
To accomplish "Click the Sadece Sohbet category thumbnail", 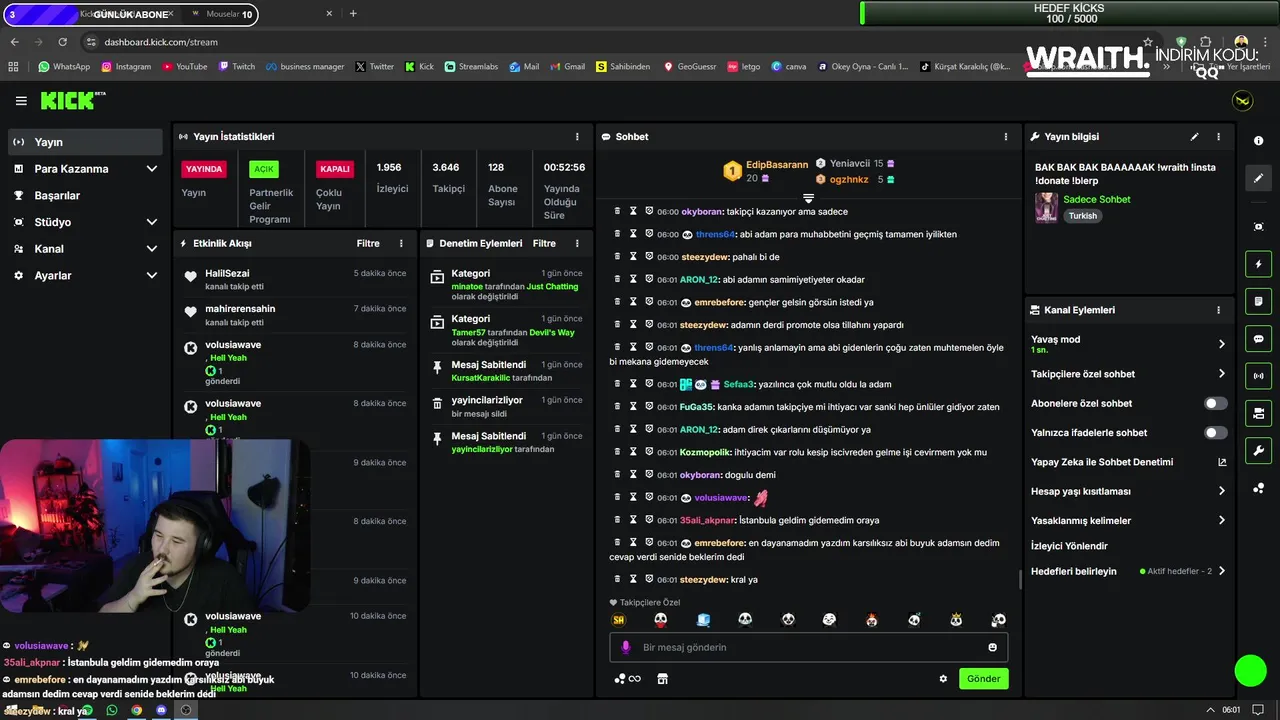I will (x=1046, y=207).
